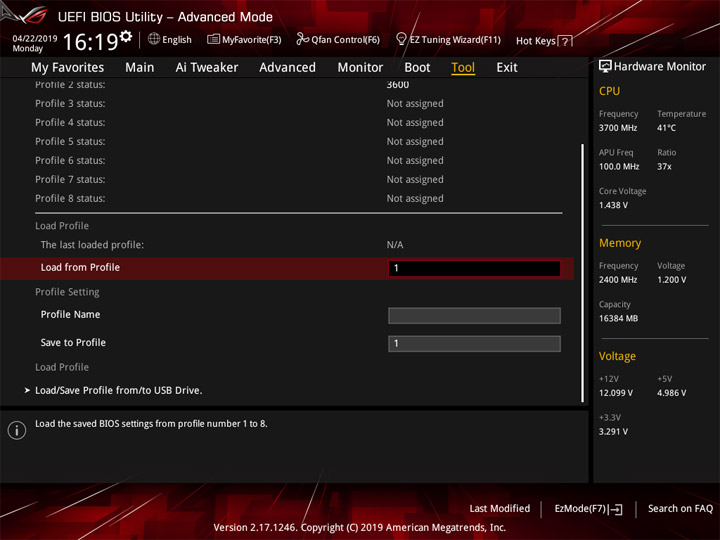The width and height of the screenshot is (720, 540).
Task: Select the Load from Profile row label
Action: [x=80, y=267]
